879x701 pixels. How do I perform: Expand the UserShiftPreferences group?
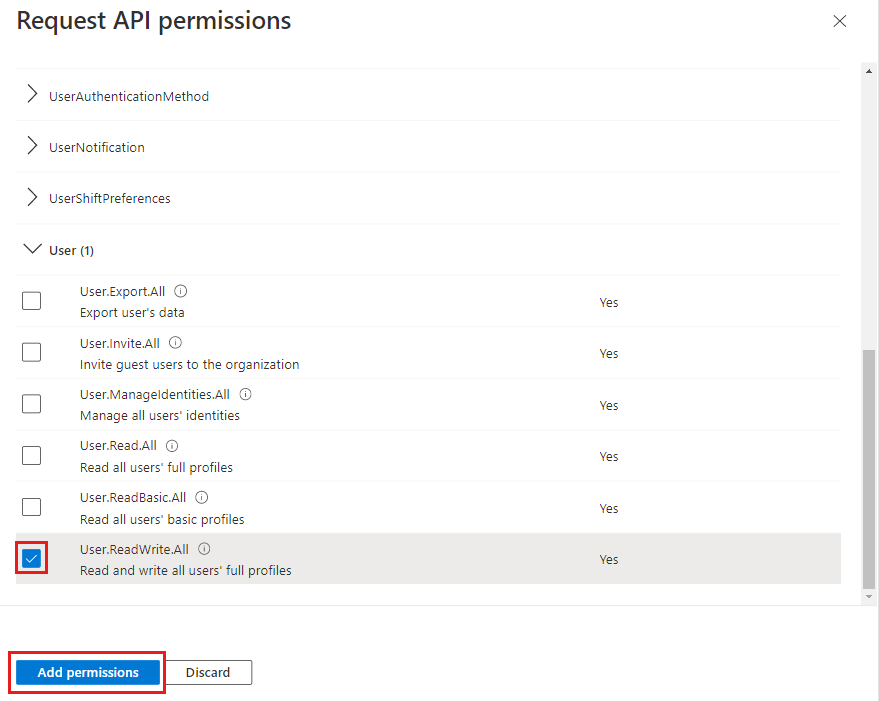33,197
